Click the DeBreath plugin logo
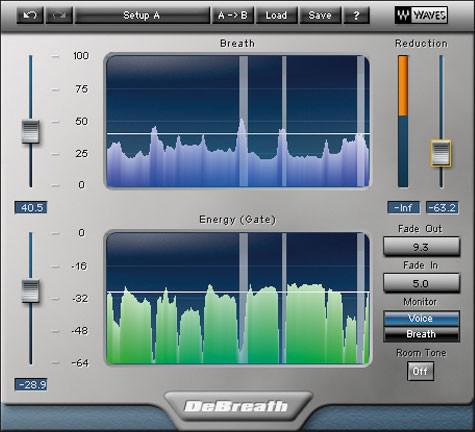This screenshot has height=432, width=475. pyautogui.click(x=236, y=406)
